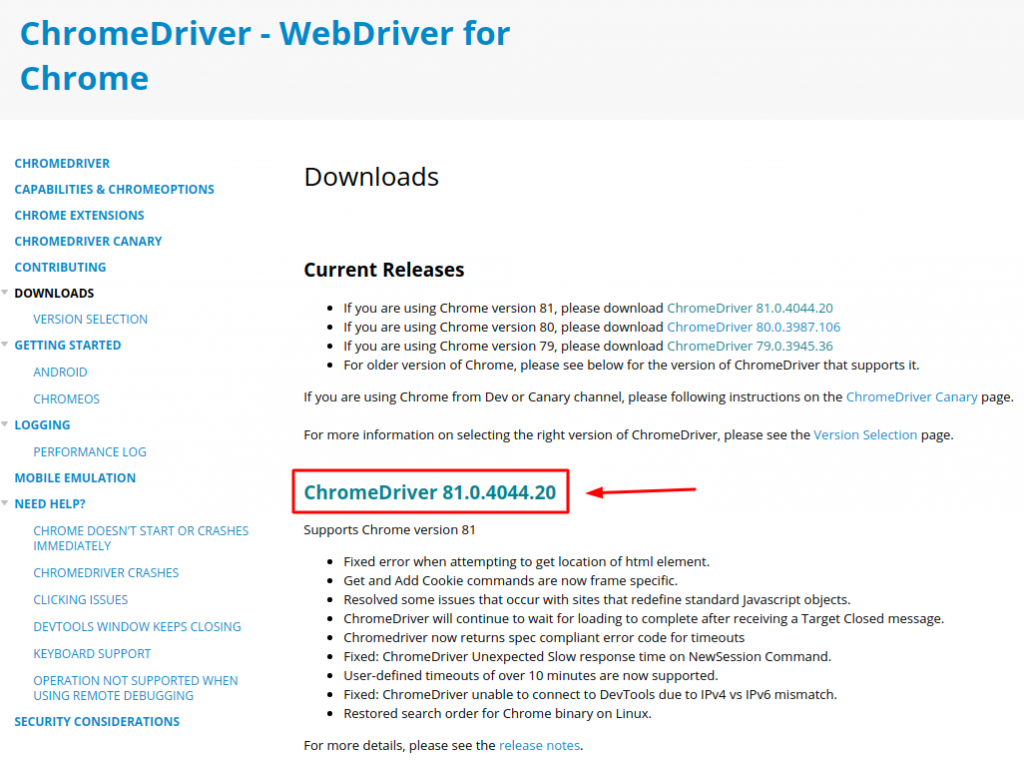This screenshot has height=766, width=1024.
Task: Collapse the NEED HELP? sidebar section
Action: pos(6,503)
